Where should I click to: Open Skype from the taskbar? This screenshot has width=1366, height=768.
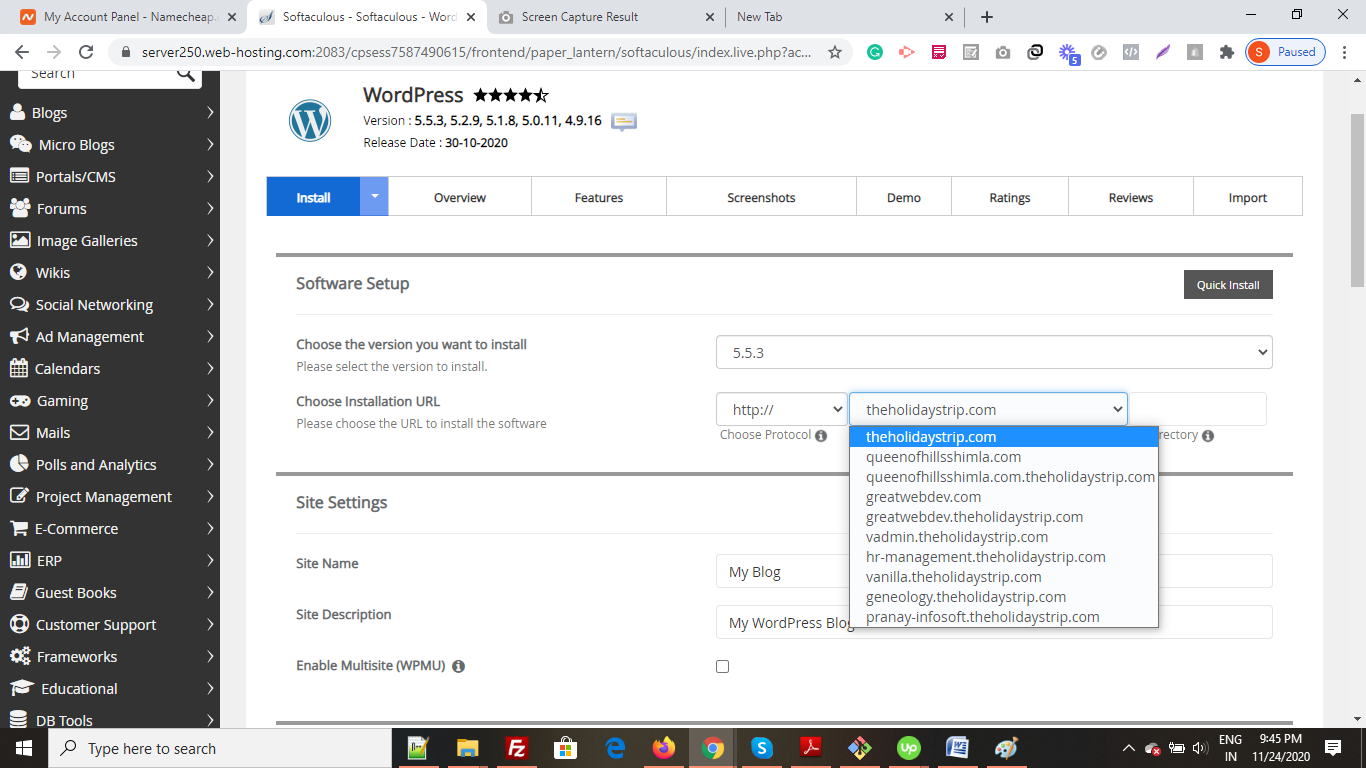click(761, 748)
